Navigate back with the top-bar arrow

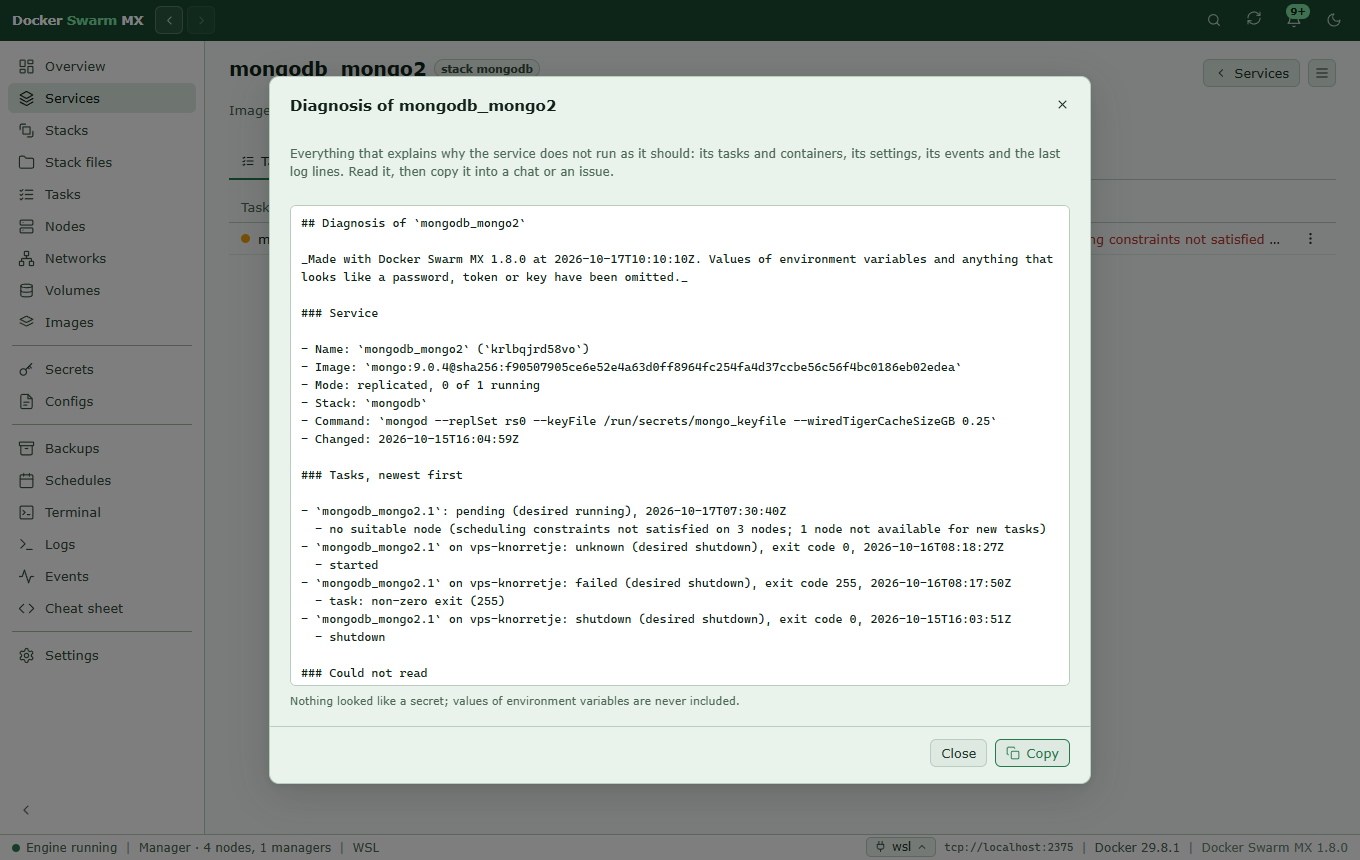(169, 20)
